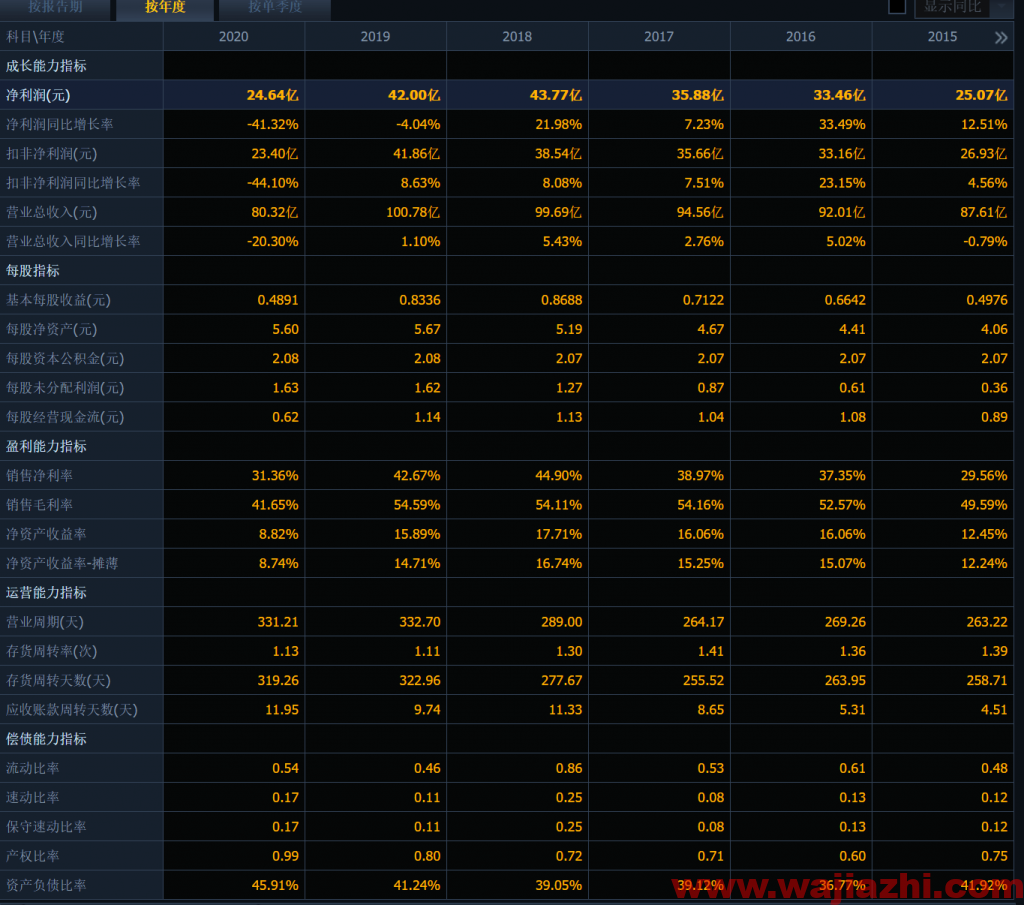Select the 扣非净利润同比增长率 row label

73,183
